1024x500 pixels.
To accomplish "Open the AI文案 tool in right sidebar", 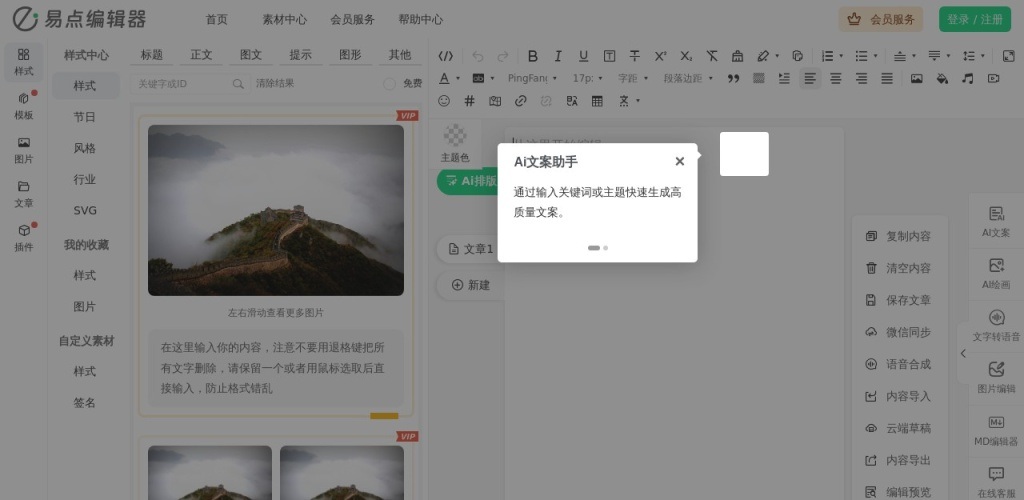I will point(995,221).
